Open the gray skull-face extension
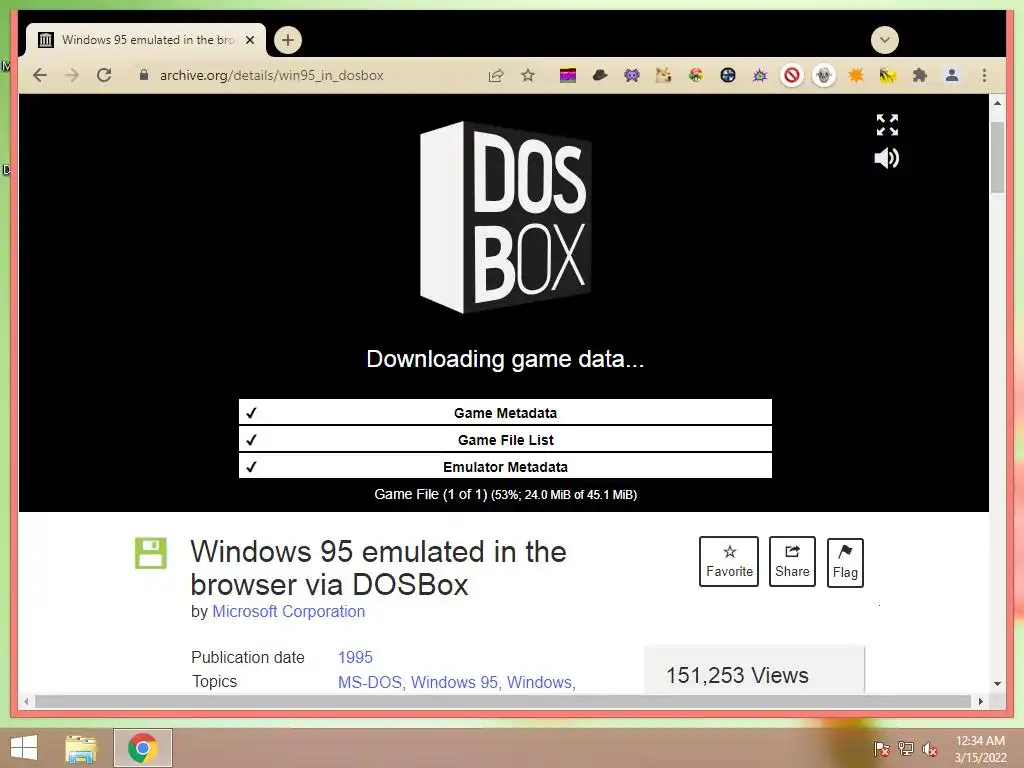 (824, 76)
